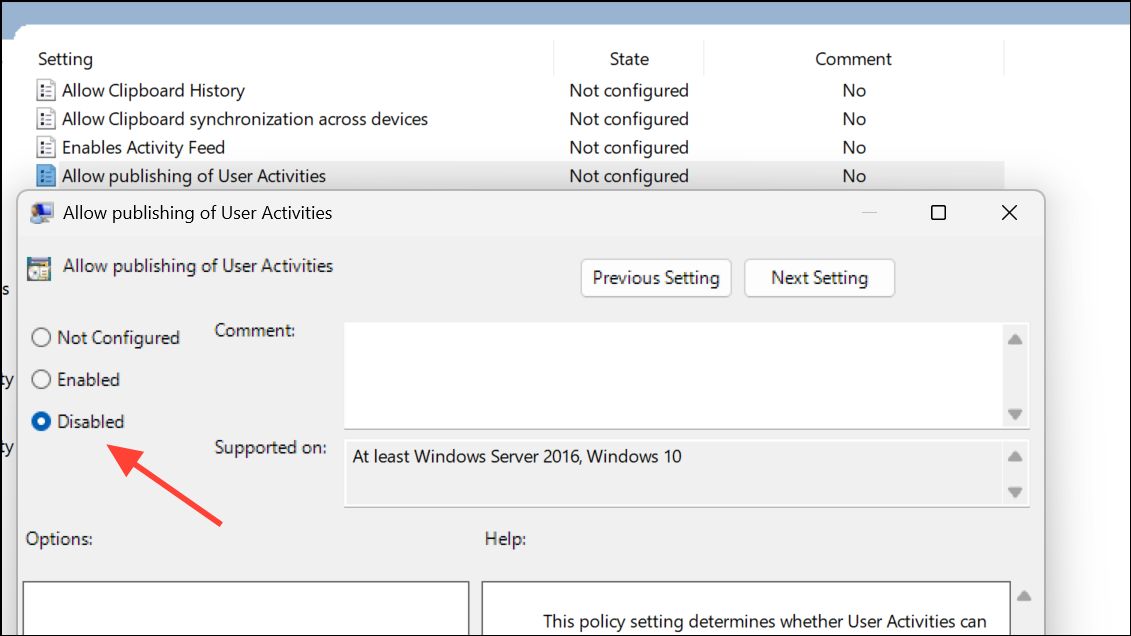1131x636 pixels.
Task: Select the Not Configured radio button
Action: coord(41,338)
